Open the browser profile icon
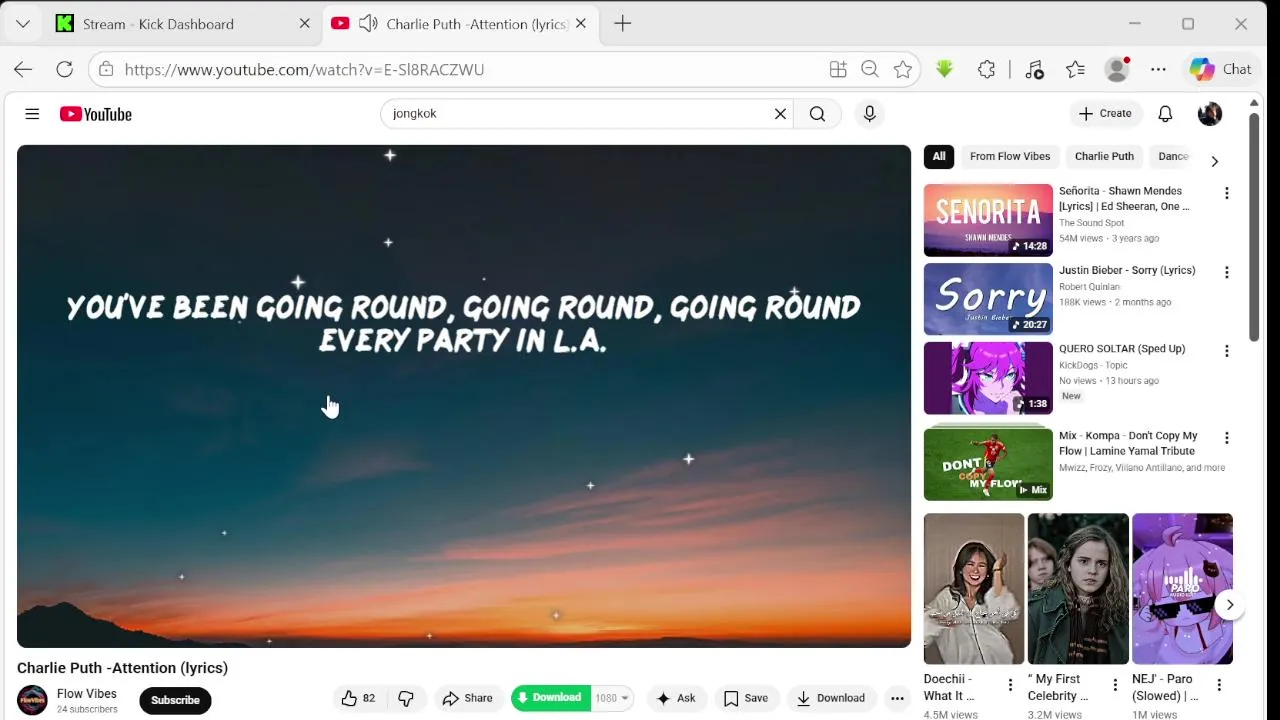The image size is (1280, 720). pos(1117,69)
